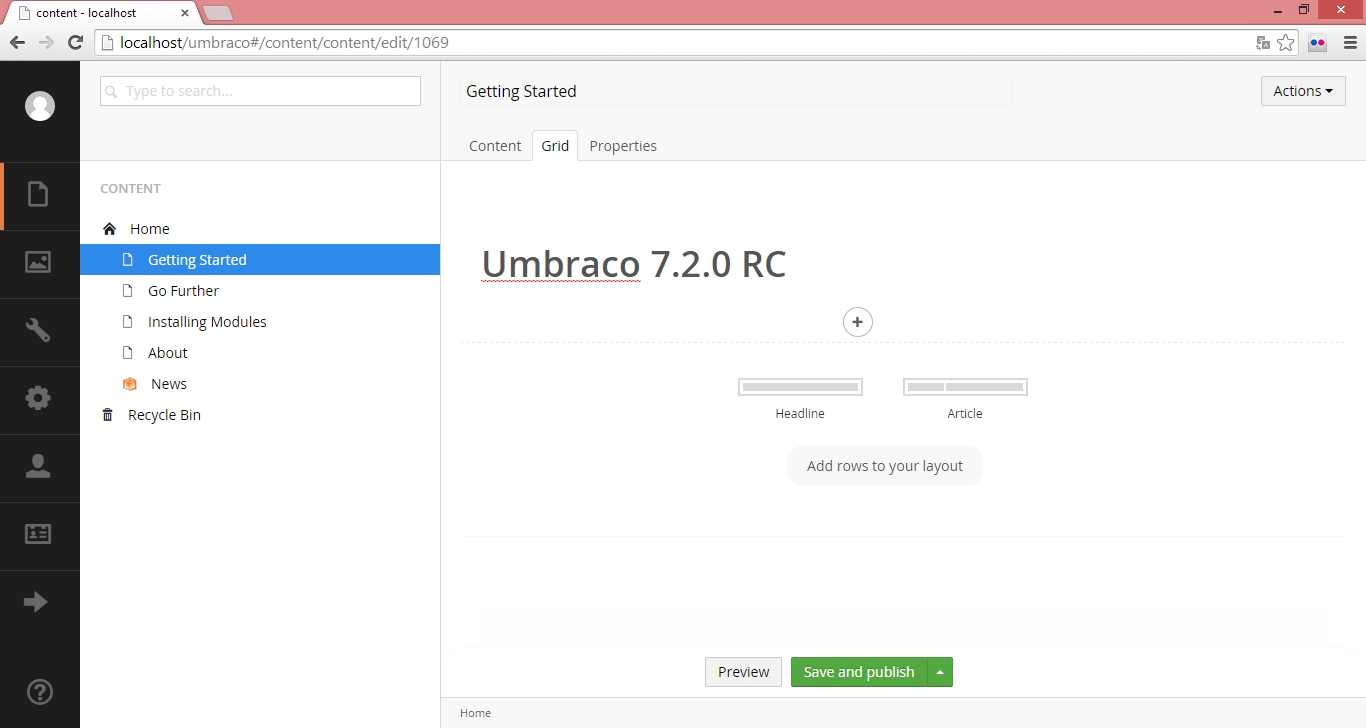Click the plus icon to add content

[x=858, y=322]
